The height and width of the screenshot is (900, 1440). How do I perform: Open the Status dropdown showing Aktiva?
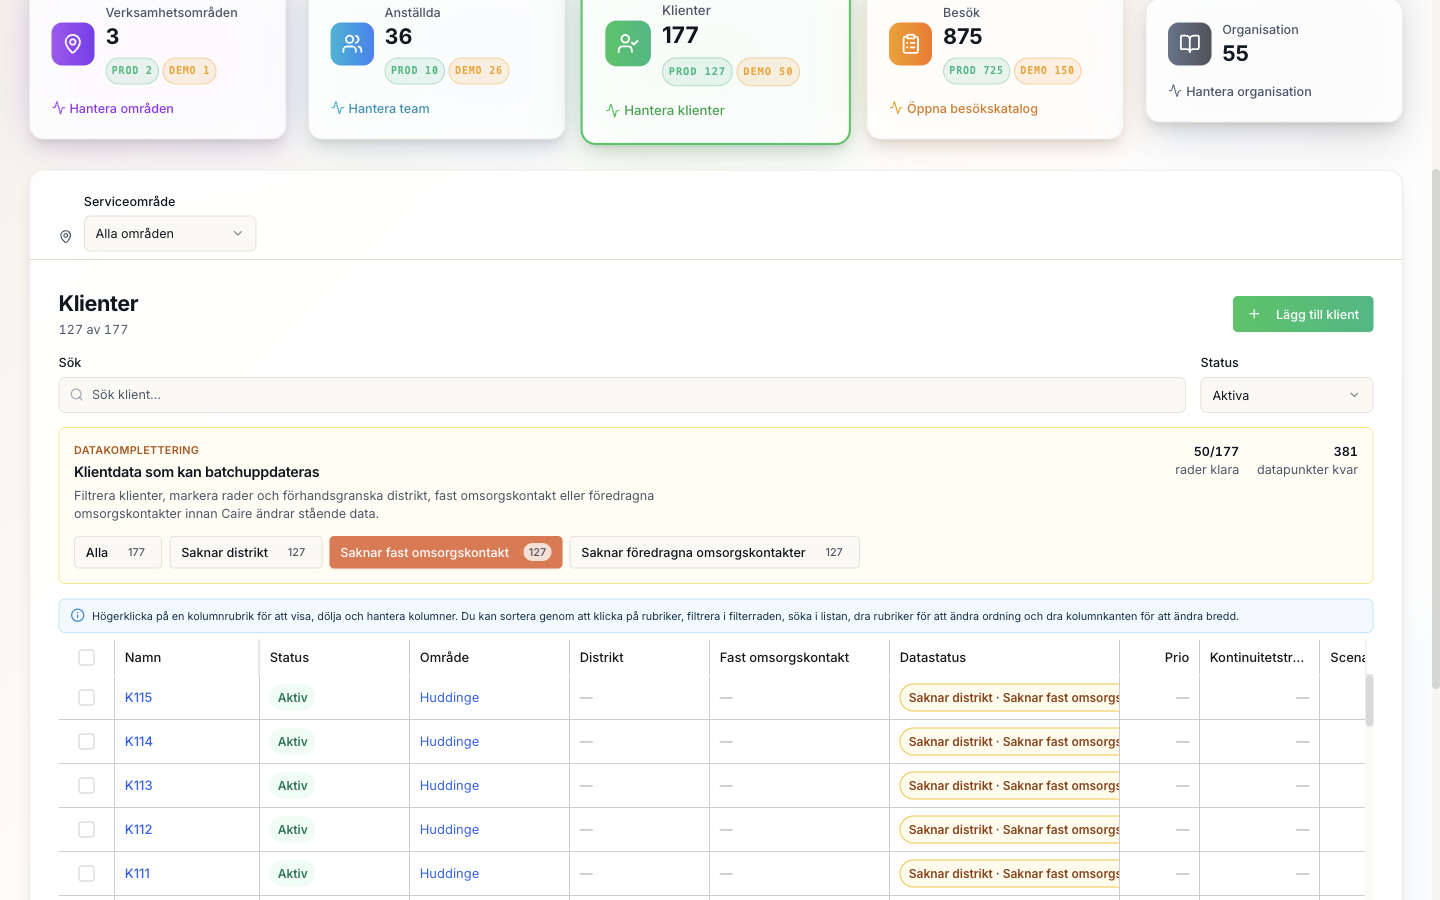pyautogui.click(x=1286, y=395)
